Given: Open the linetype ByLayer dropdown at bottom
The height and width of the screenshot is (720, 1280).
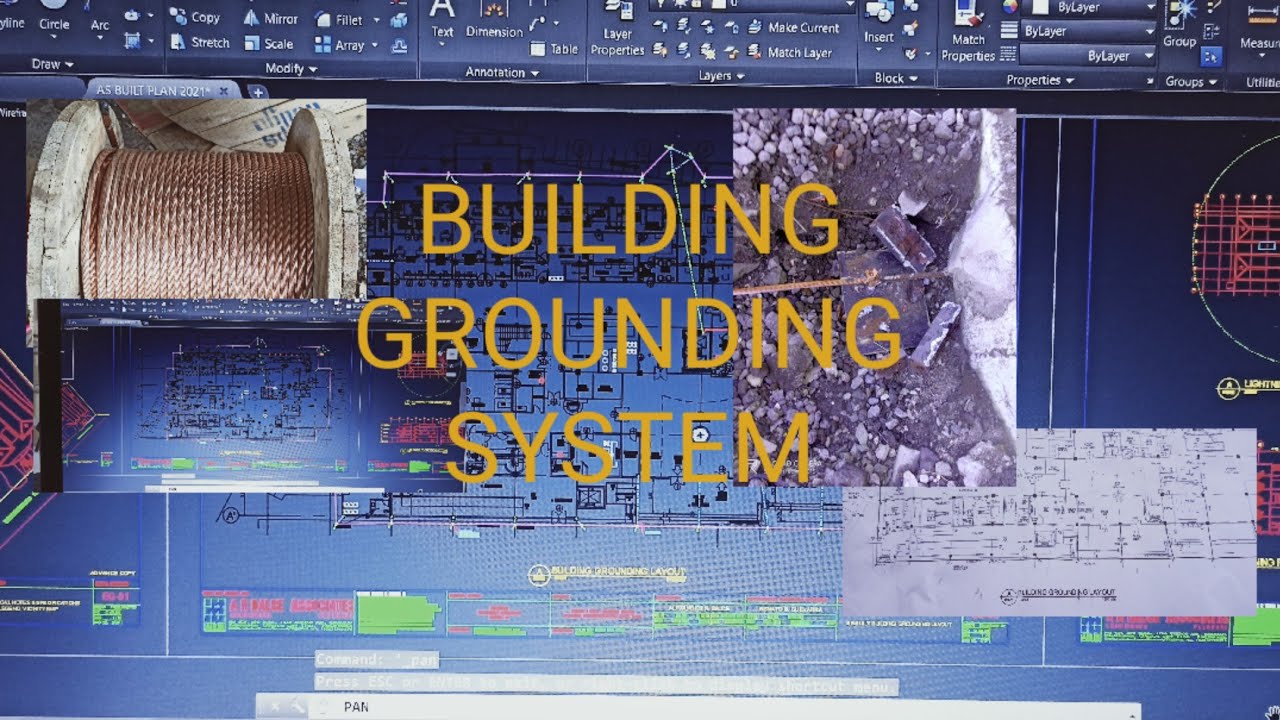Looking at the screenshot, I should (1088, 56).
